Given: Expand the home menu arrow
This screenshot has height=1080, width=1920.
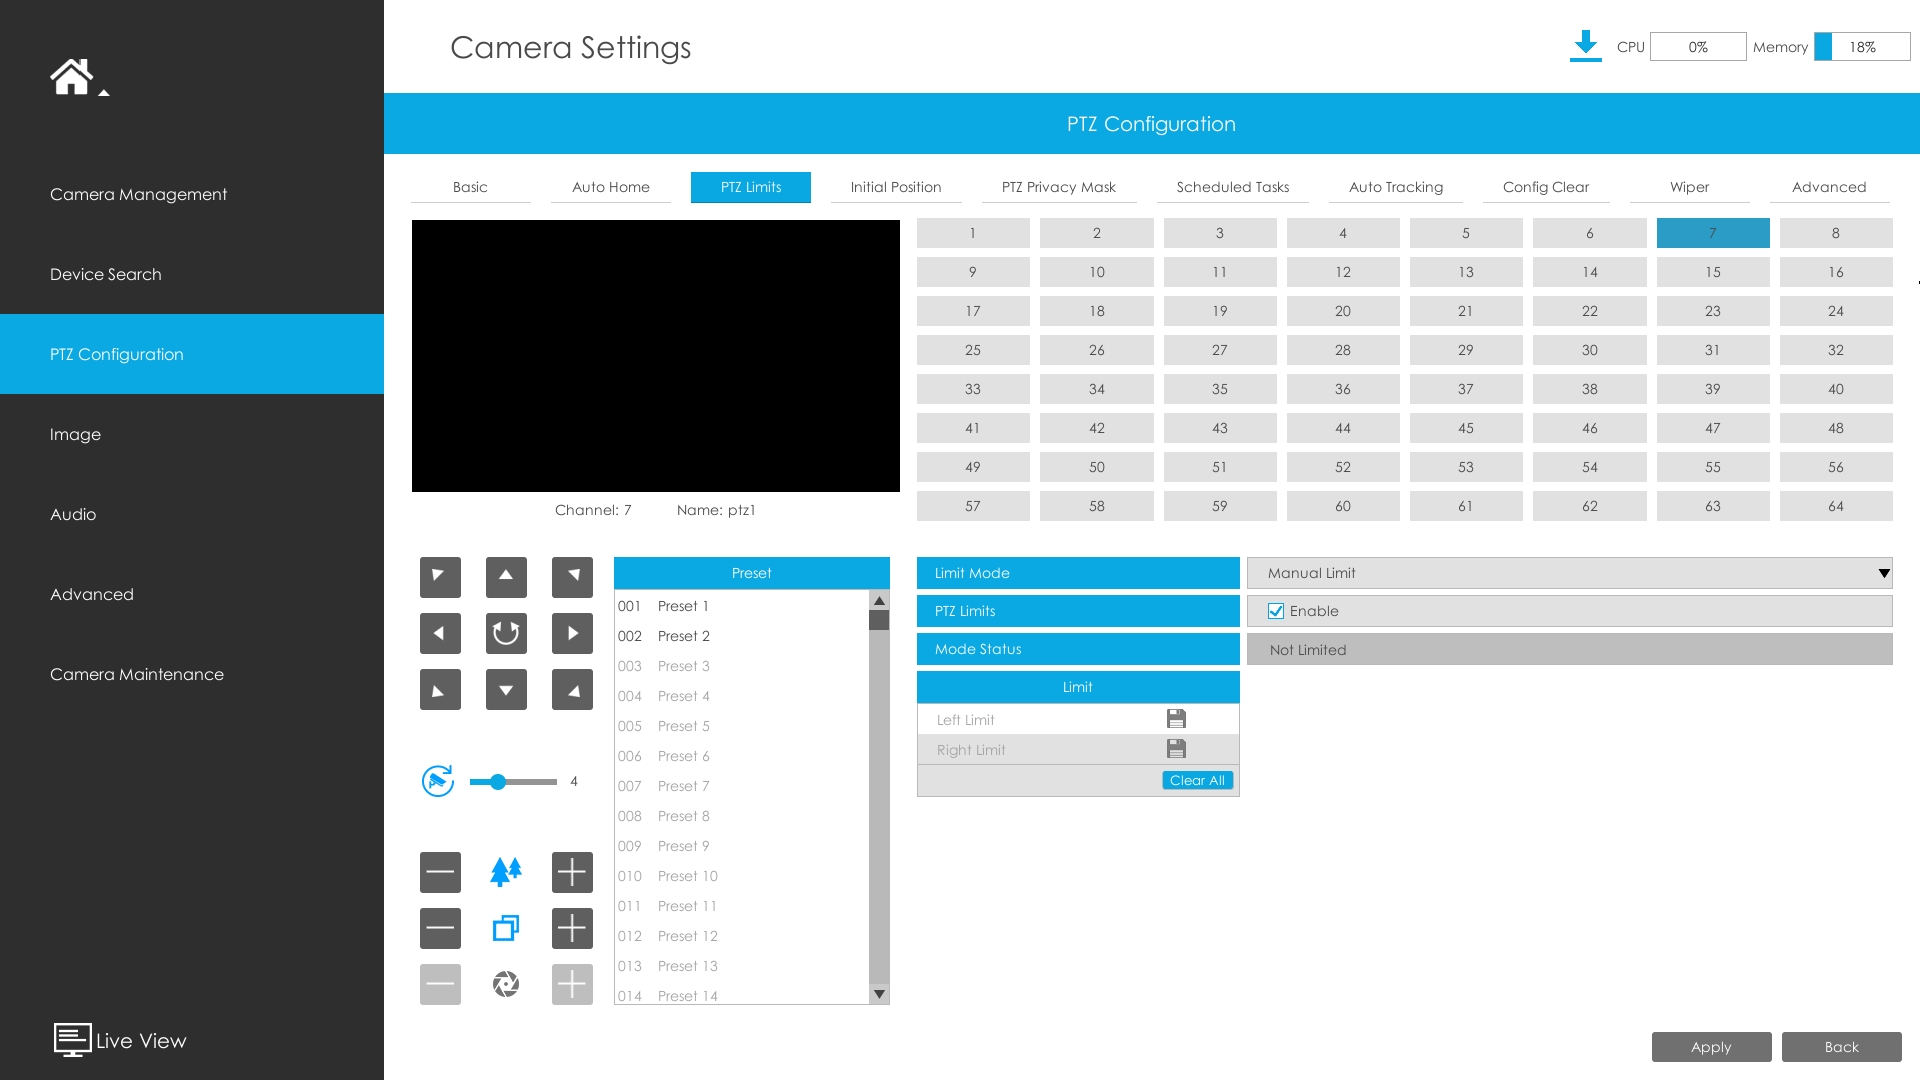Looking at the screenshot, I should pyautogui.click(x=104, y=93).
